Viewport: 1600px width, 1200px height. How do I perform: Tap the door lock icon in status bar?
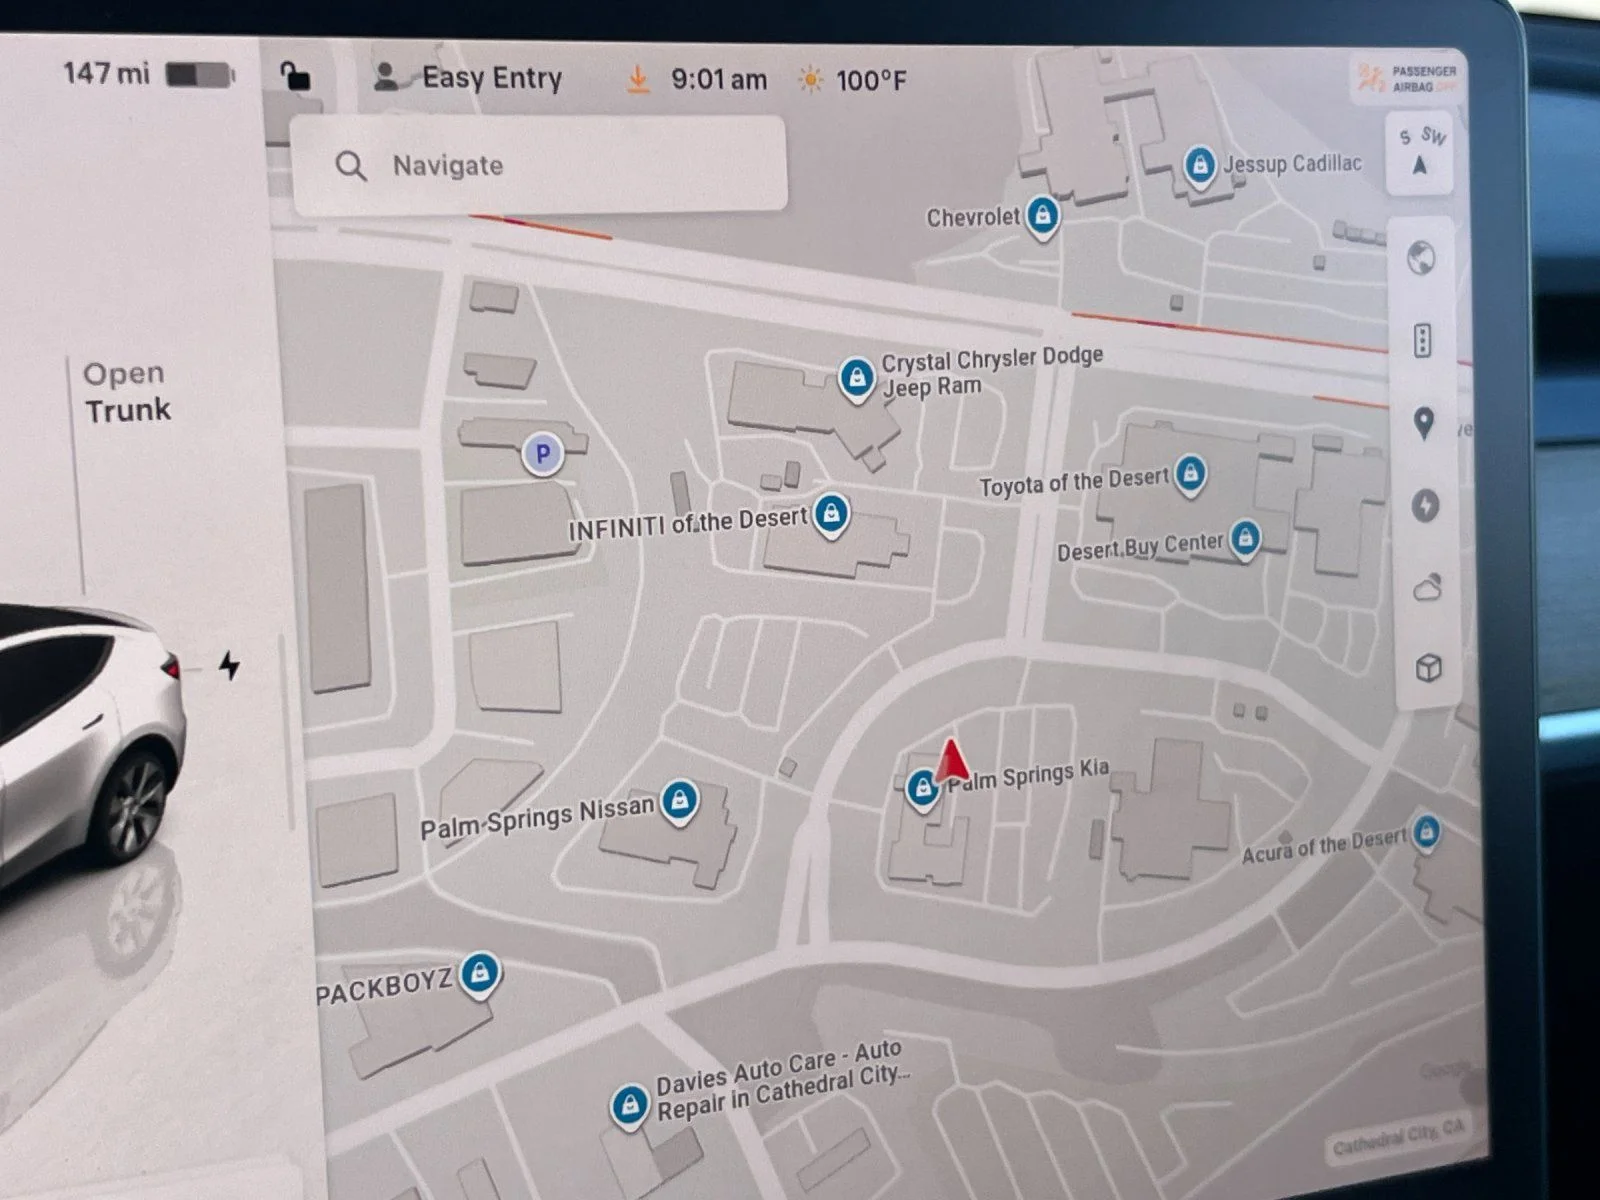pyautogui.click(x=294, y=76)
